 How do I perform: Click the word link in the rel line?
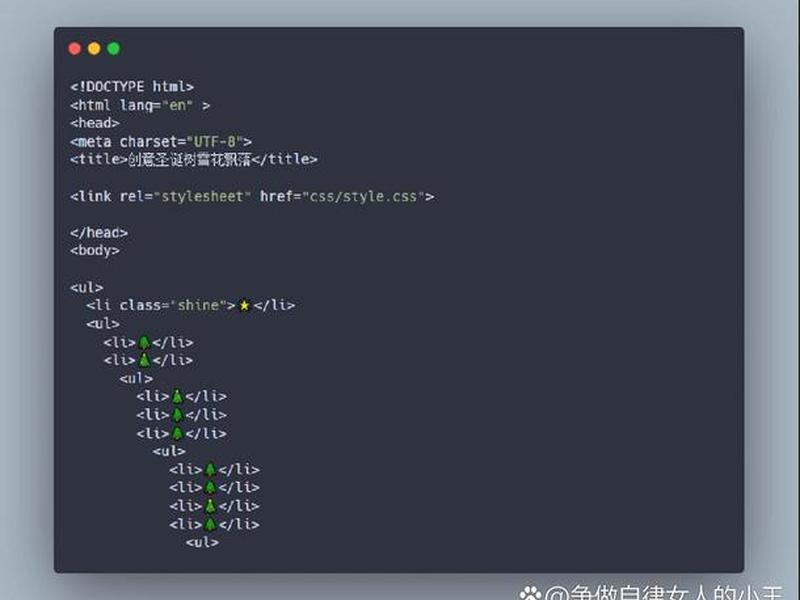pos(94,196)
